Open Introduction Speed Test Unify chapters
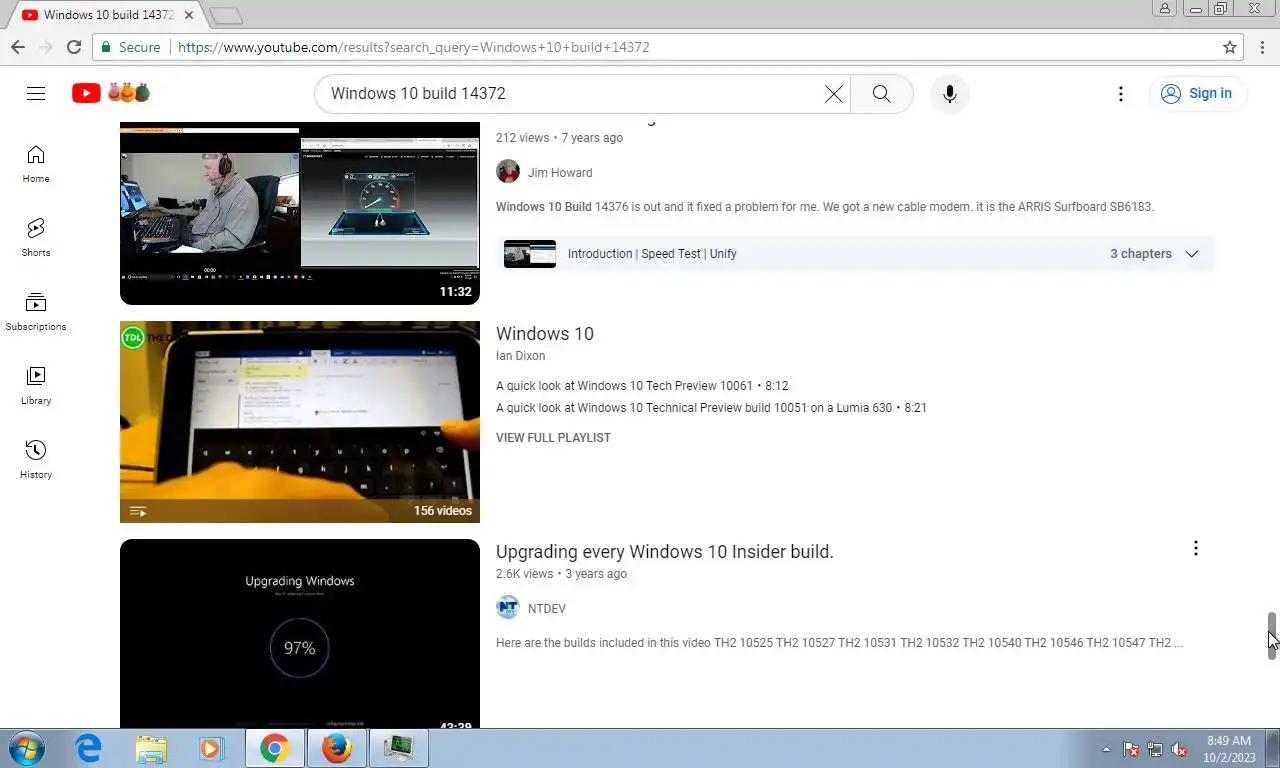 (x=652, y=254)
